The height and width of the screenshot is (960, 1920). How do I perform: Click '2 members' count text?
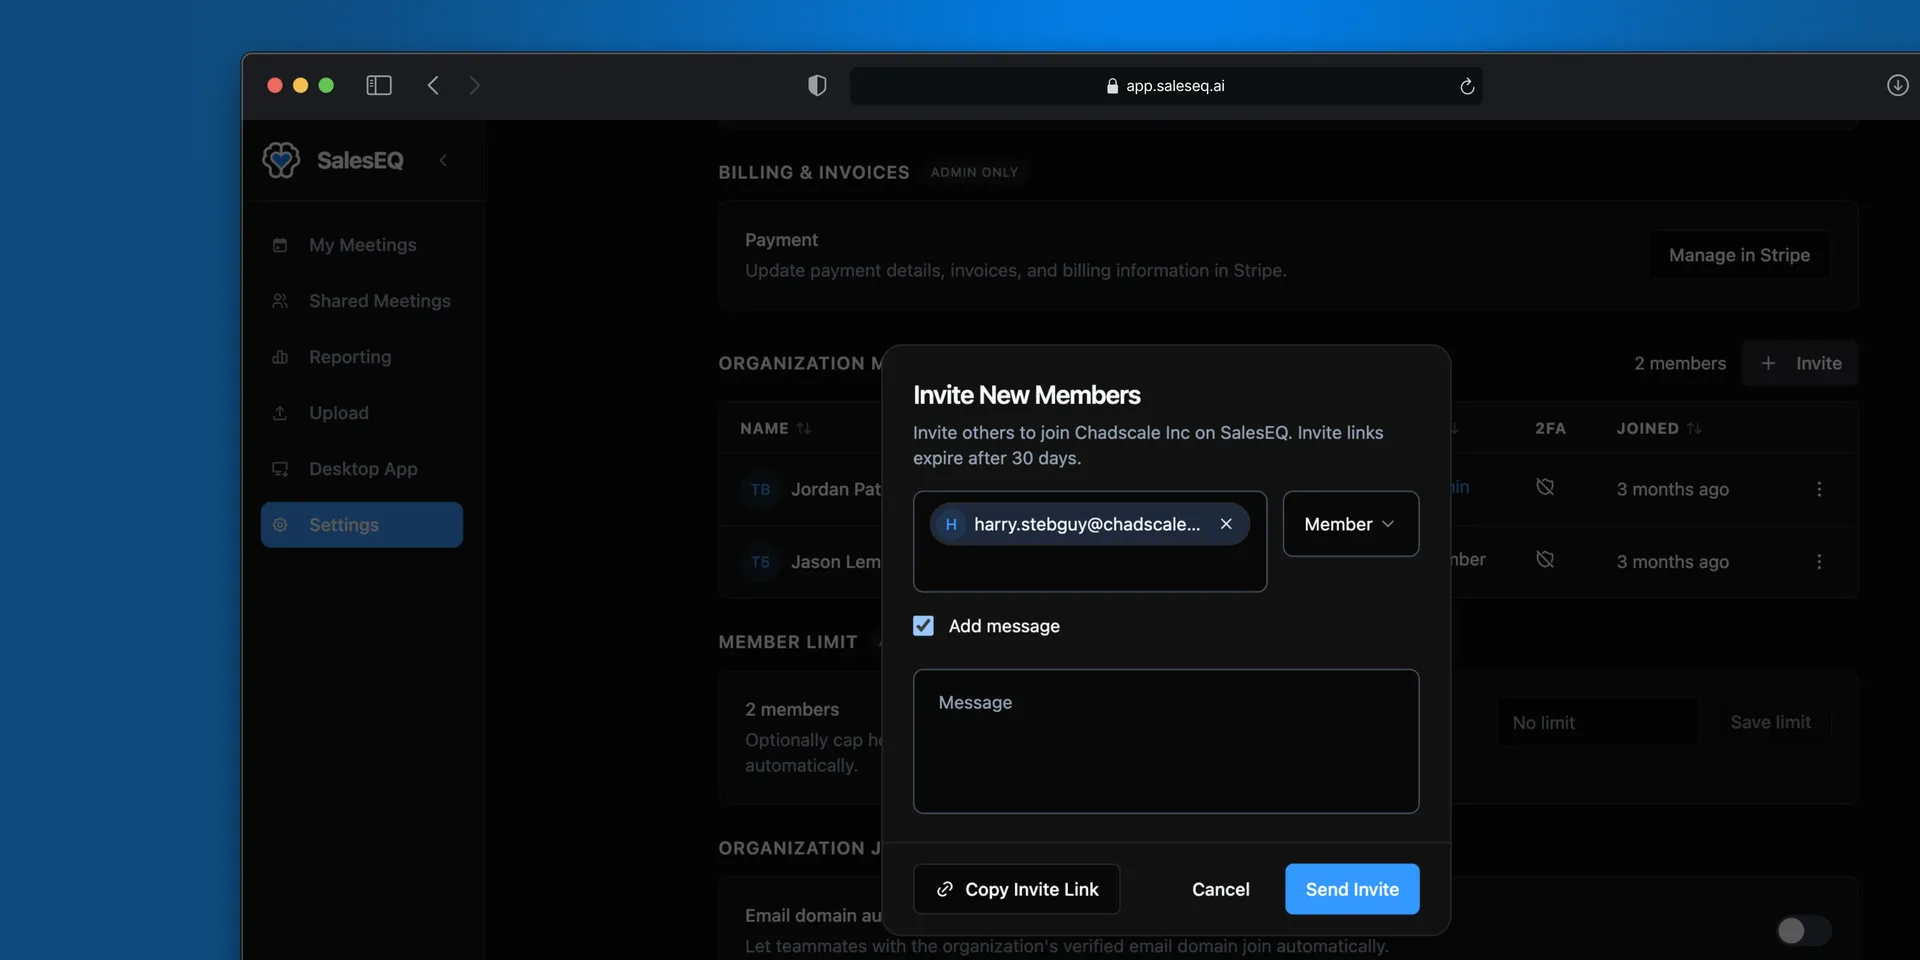1680,363
